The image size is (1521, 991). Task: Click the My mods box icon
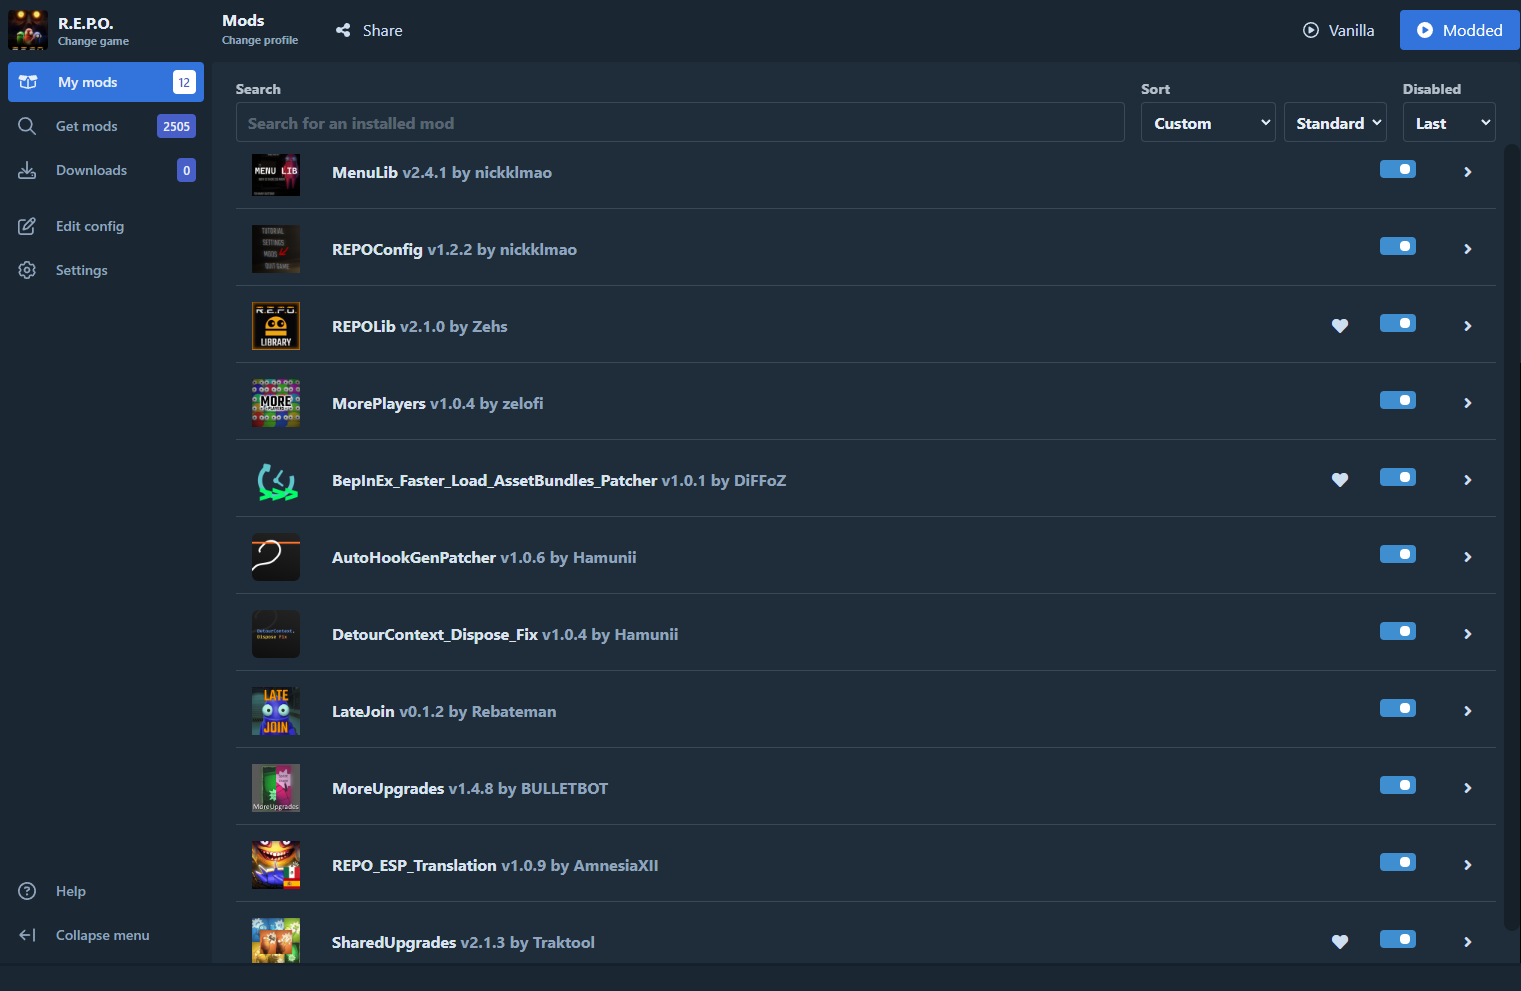(28, 82)
